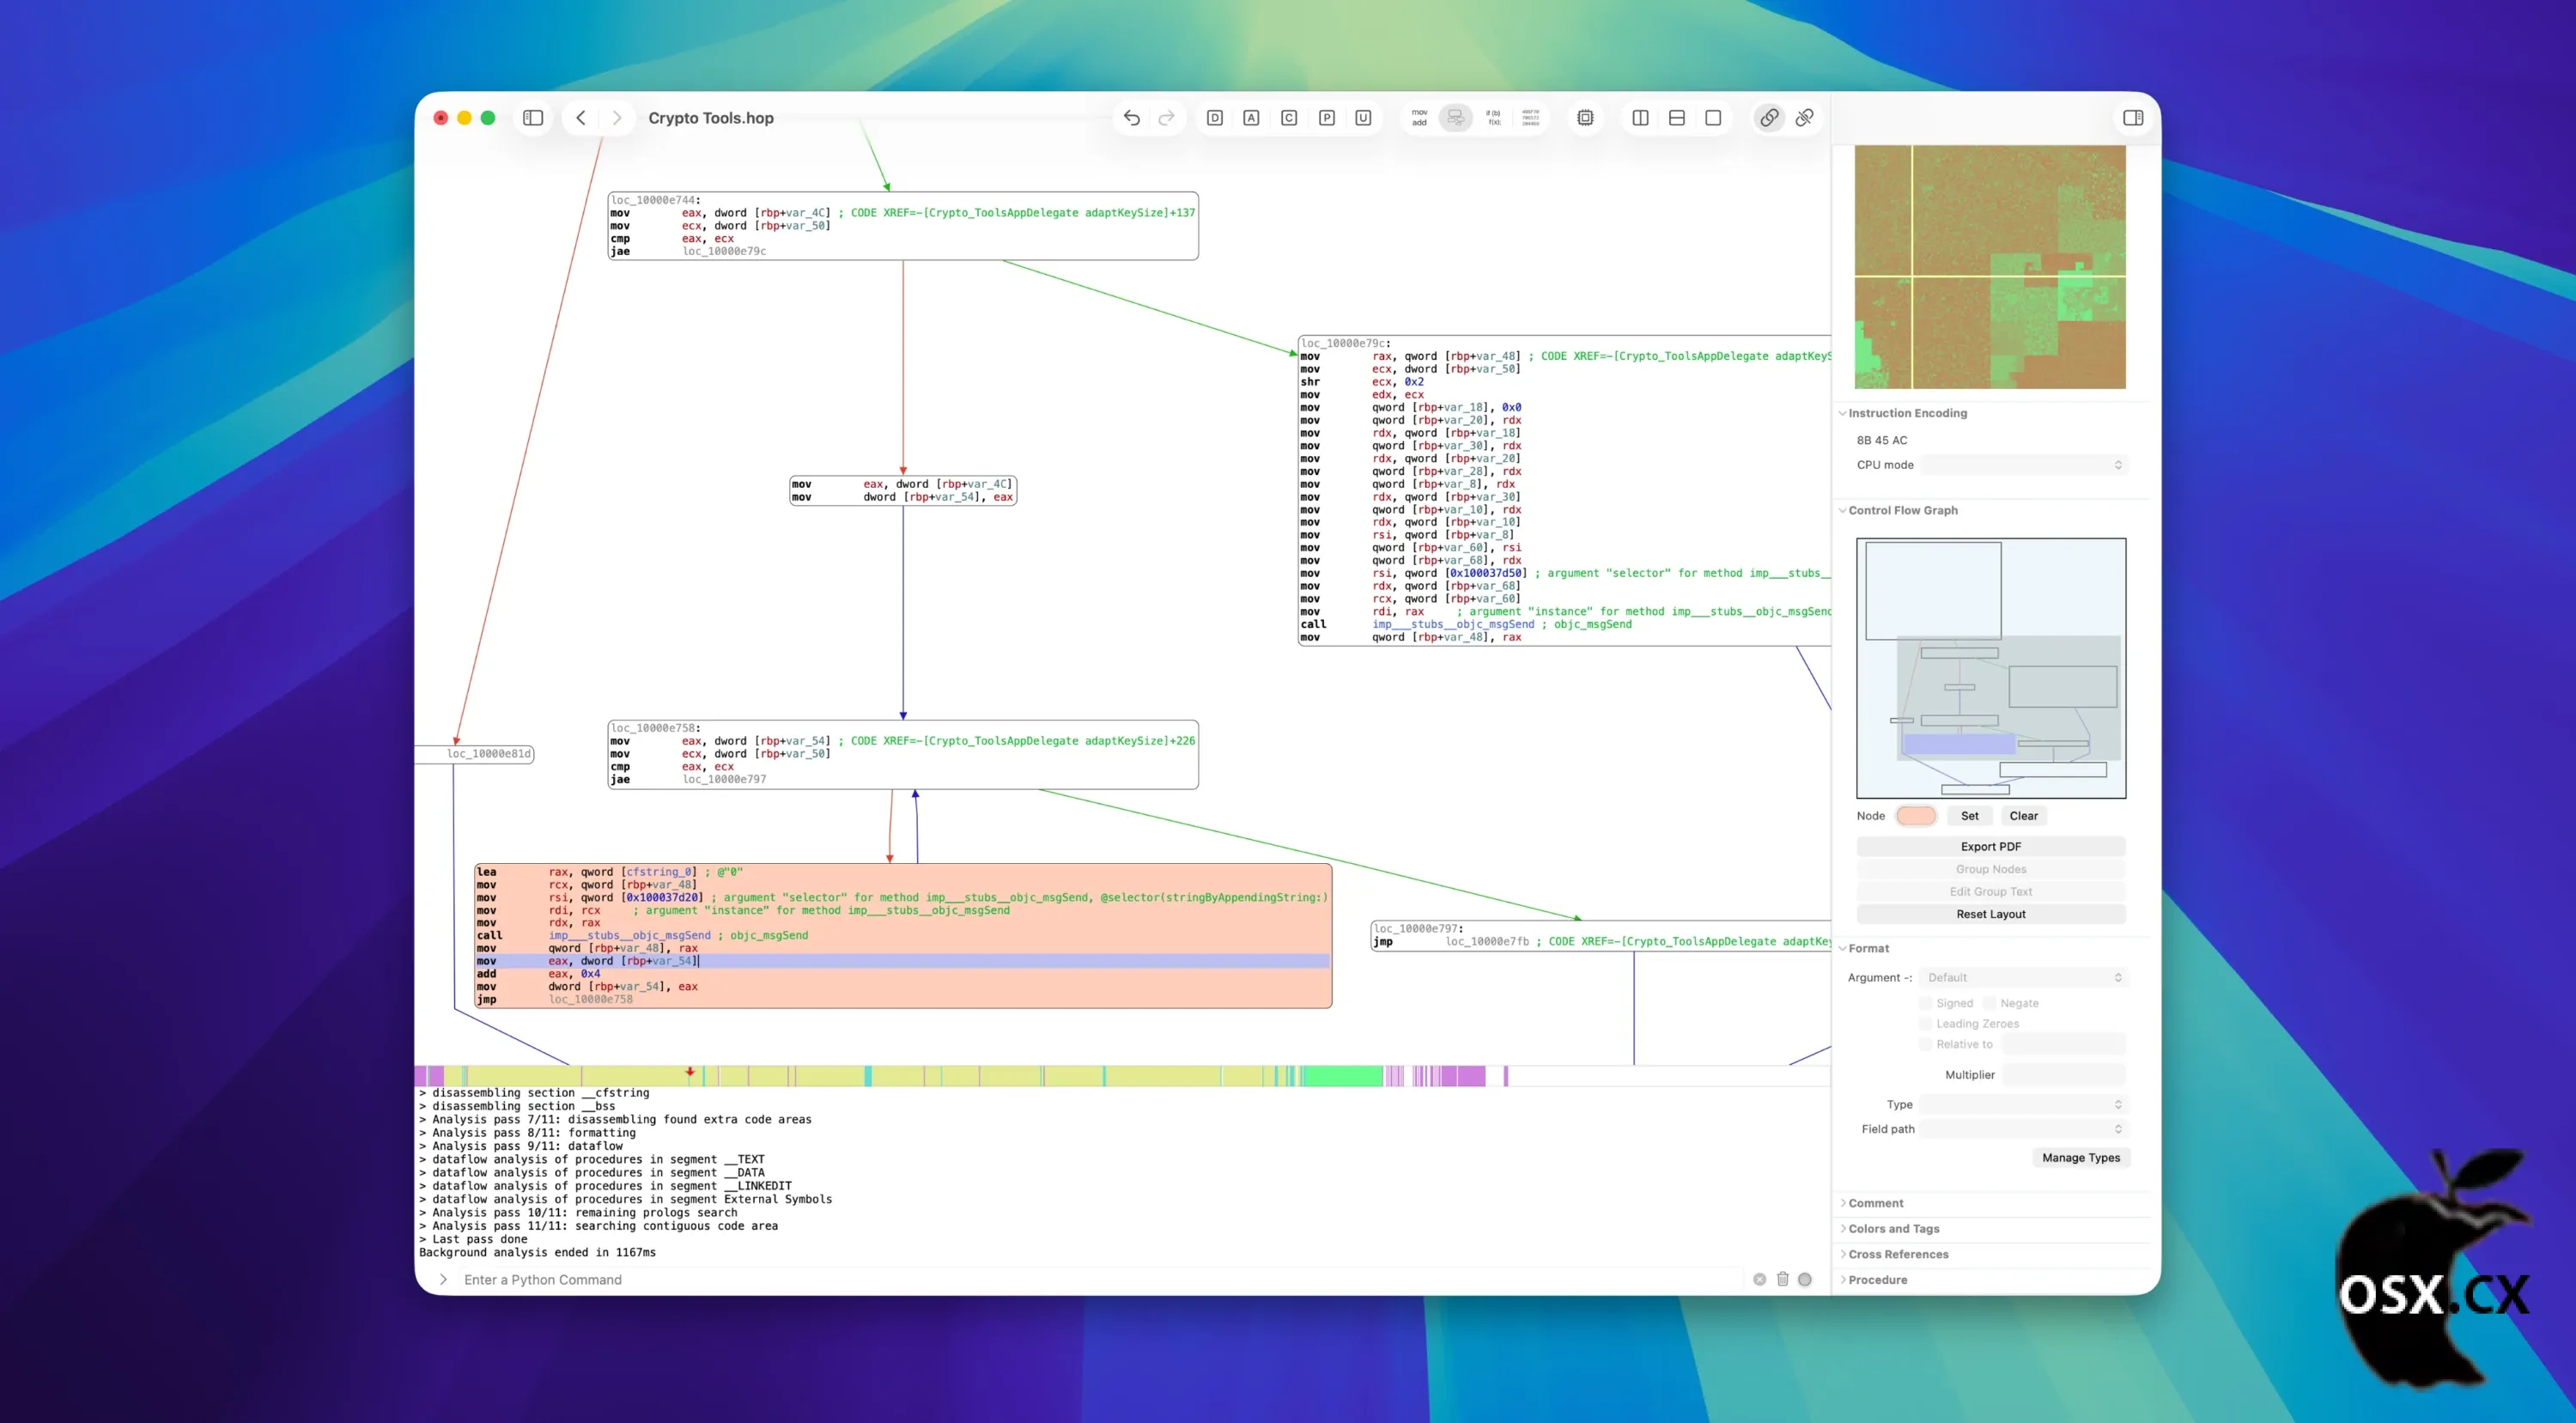Open the Argument format dropdown
The image size is (2576, 1423).
coord(2024,978)
